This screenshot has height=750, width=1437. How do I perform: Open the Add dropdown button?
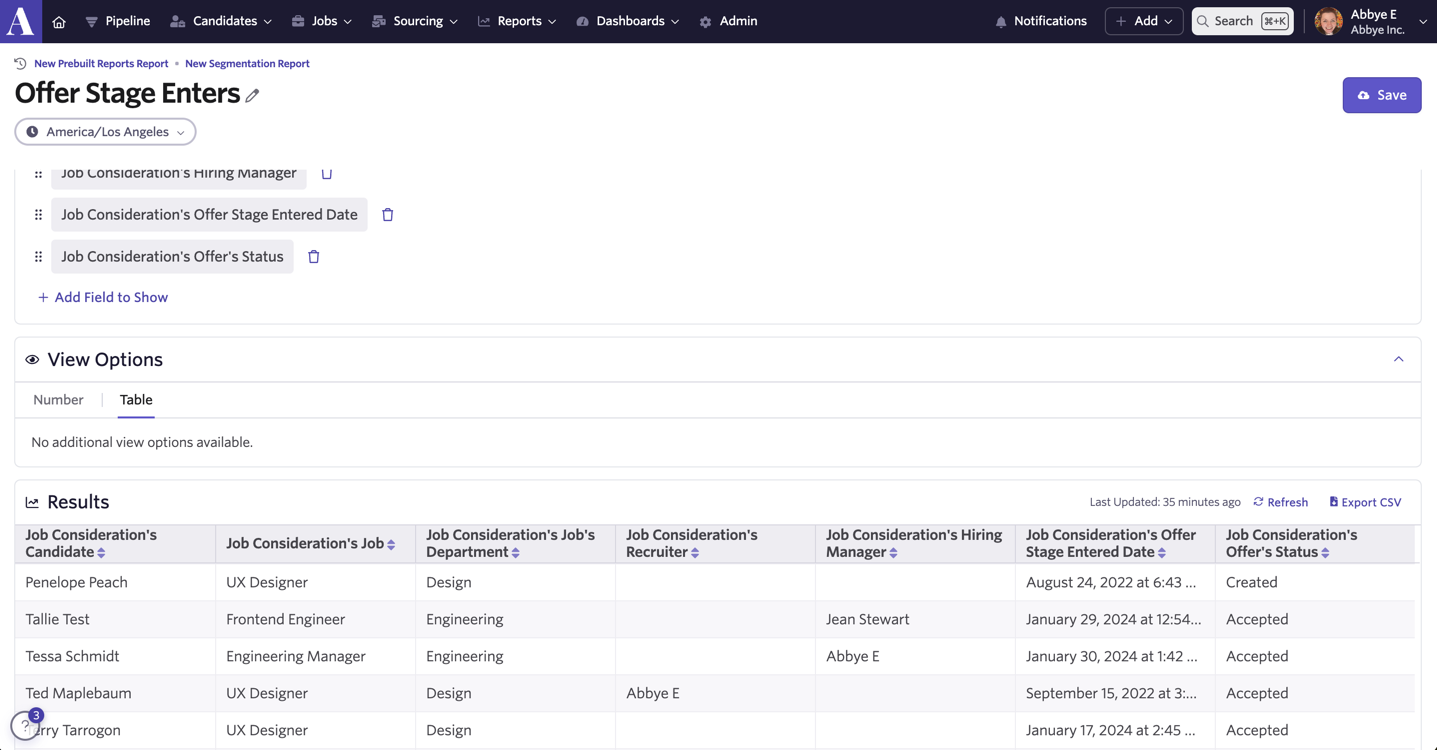point(1144,21)
